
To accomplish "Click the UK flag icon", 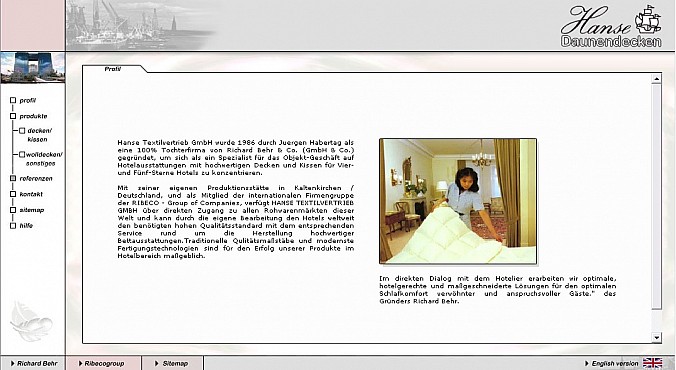I will click(x=652, y=363).
